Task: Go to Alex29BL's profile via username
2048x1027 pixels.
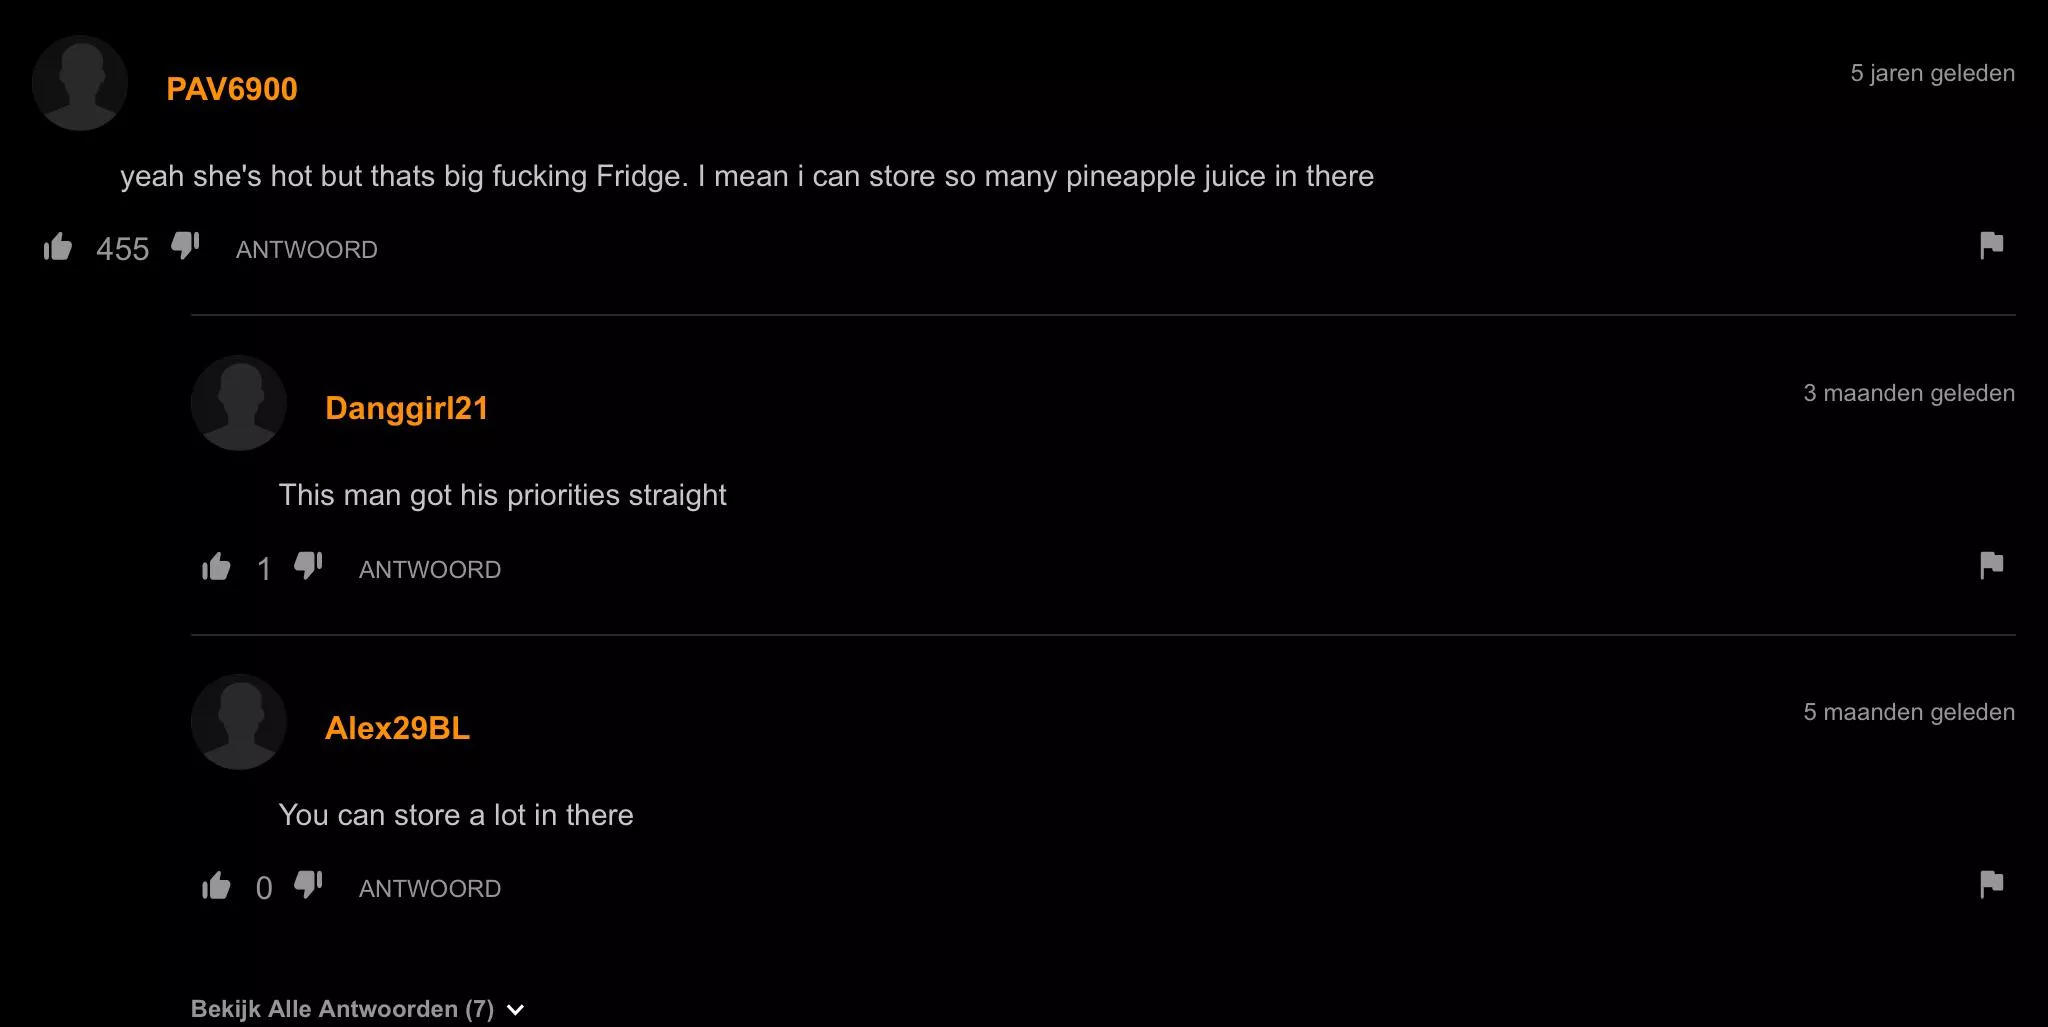Action: [x=397, y=728]
